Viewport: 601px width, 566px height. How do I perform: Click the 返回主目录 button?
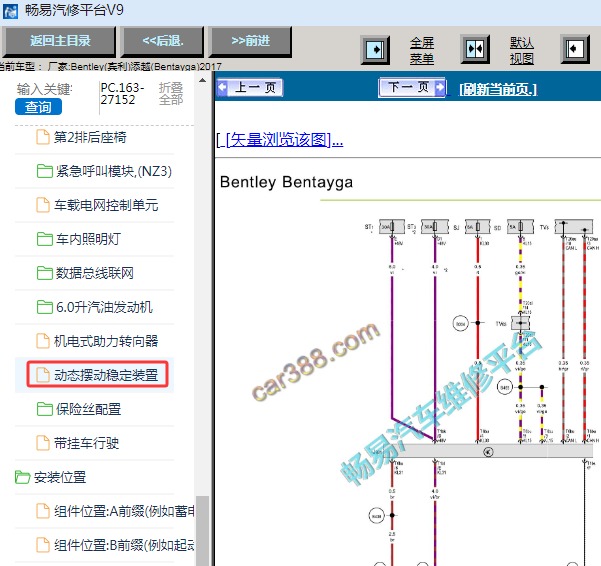pyautogui.click(x=59, y=41)
